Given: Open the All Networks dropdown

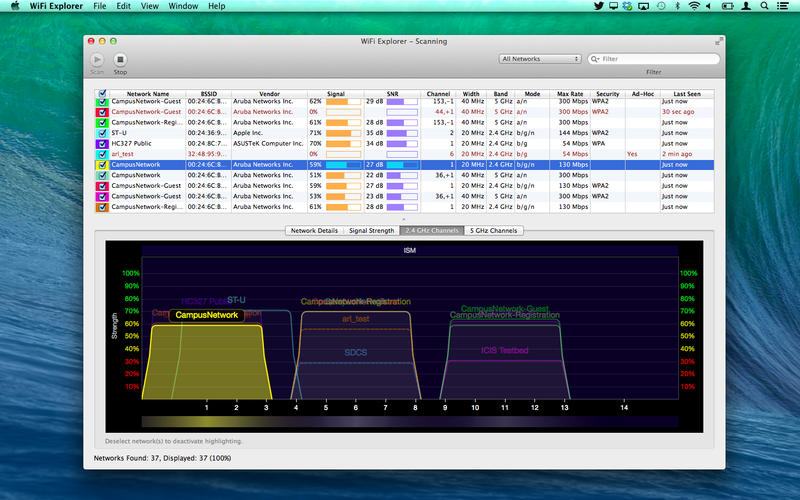Looking at the screenshot, I should pyautogui.click(x=540, y=59).
